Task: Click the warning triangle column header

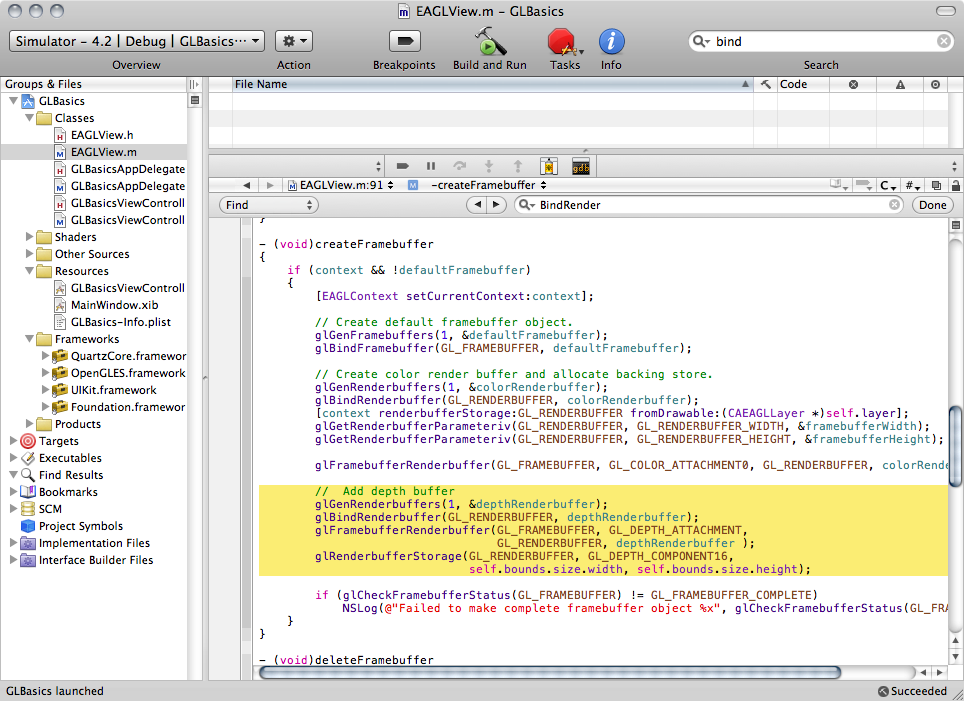Action: click(x=900, y=85)
